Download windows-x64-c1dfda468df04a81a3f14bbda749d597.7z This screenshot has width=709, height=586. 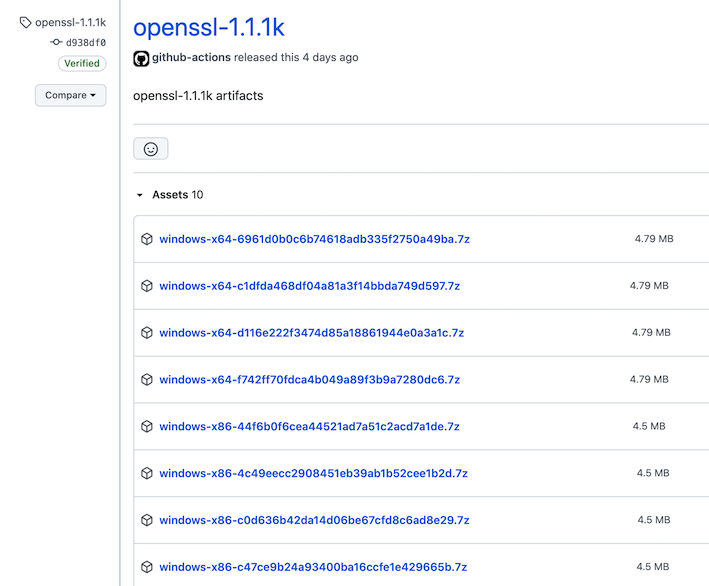[x=309, y=286]
